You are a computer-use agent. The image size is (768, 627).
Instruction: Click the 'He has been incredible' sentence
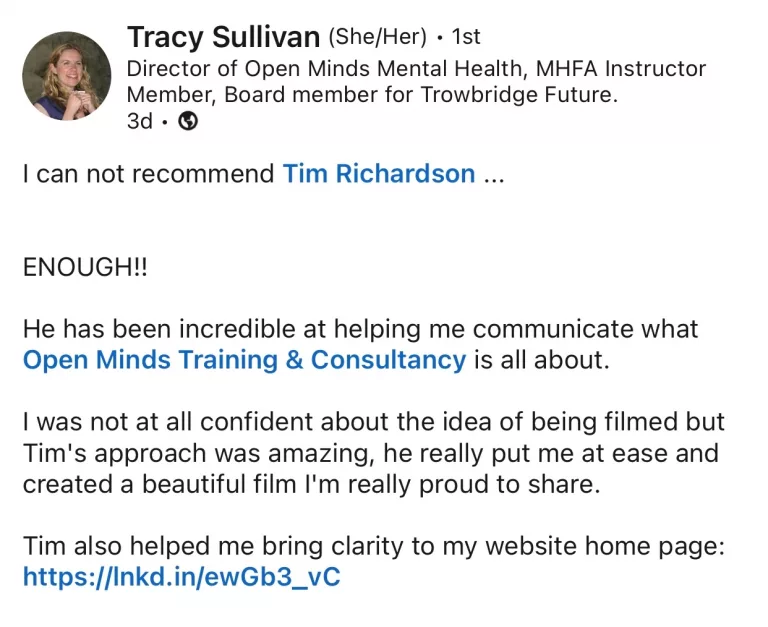click(x=360, y=329)
